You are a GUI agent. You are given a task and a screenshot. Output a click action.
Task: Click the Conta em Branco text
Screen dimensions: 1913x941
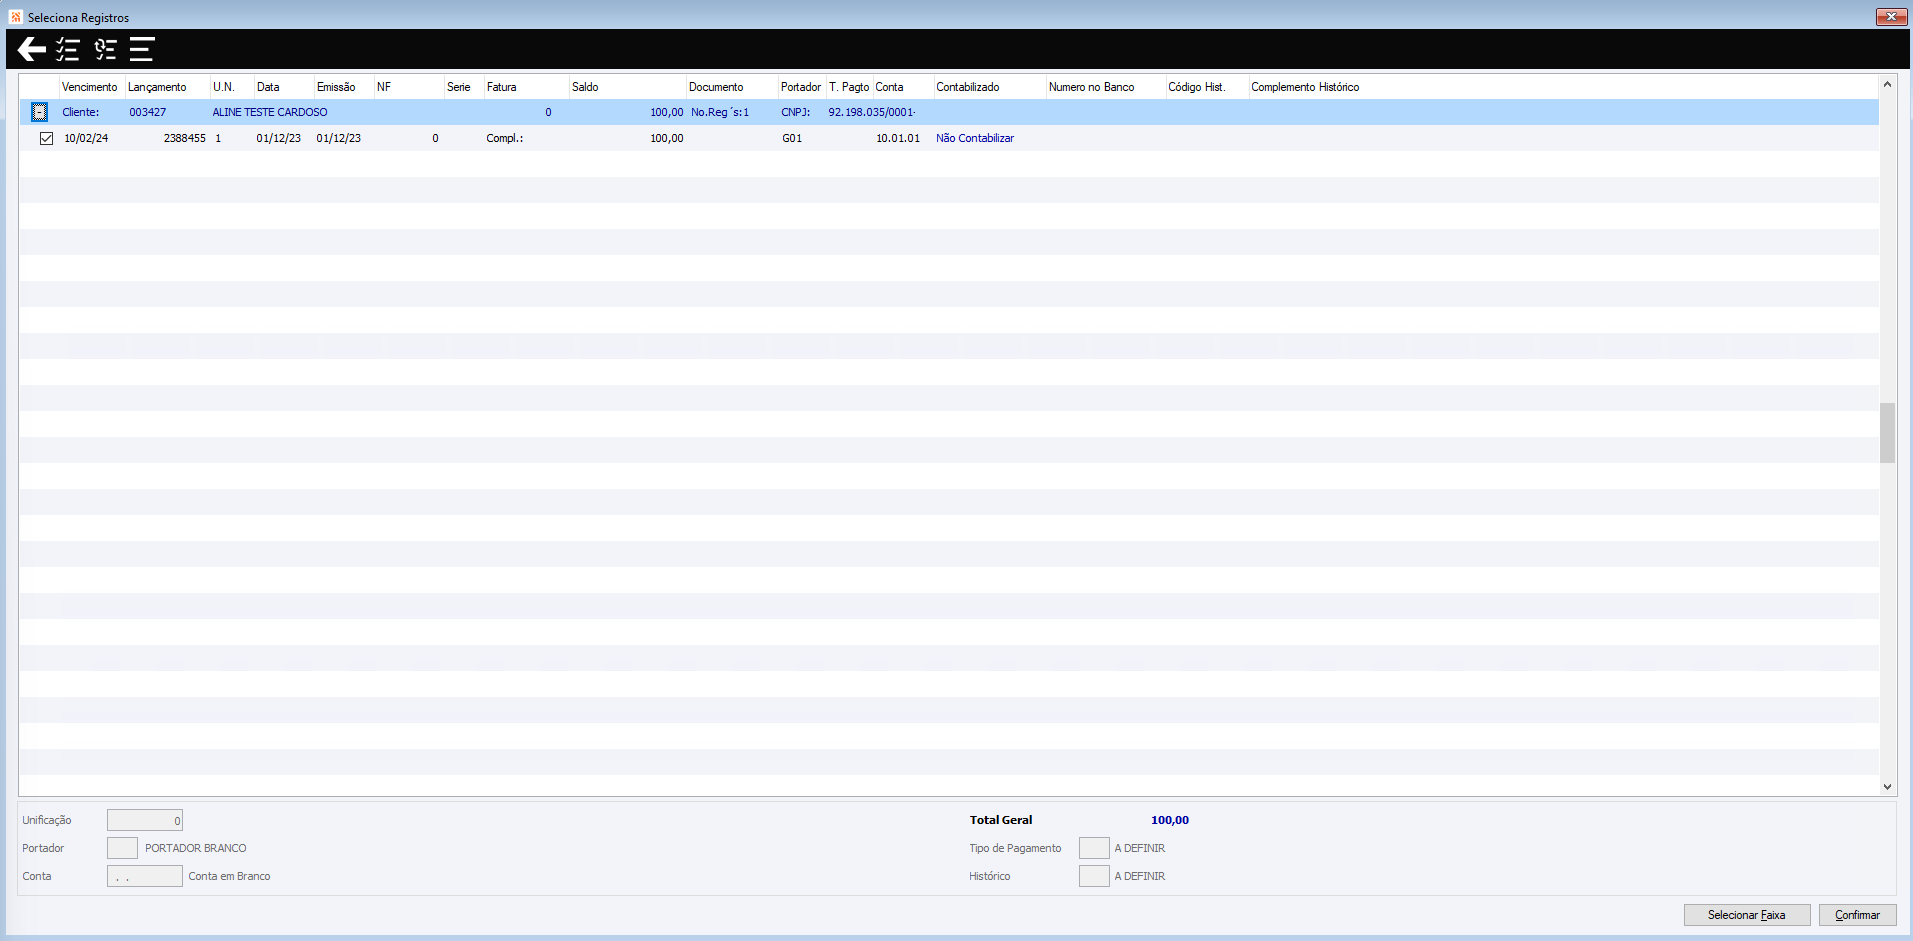[230, 876]
